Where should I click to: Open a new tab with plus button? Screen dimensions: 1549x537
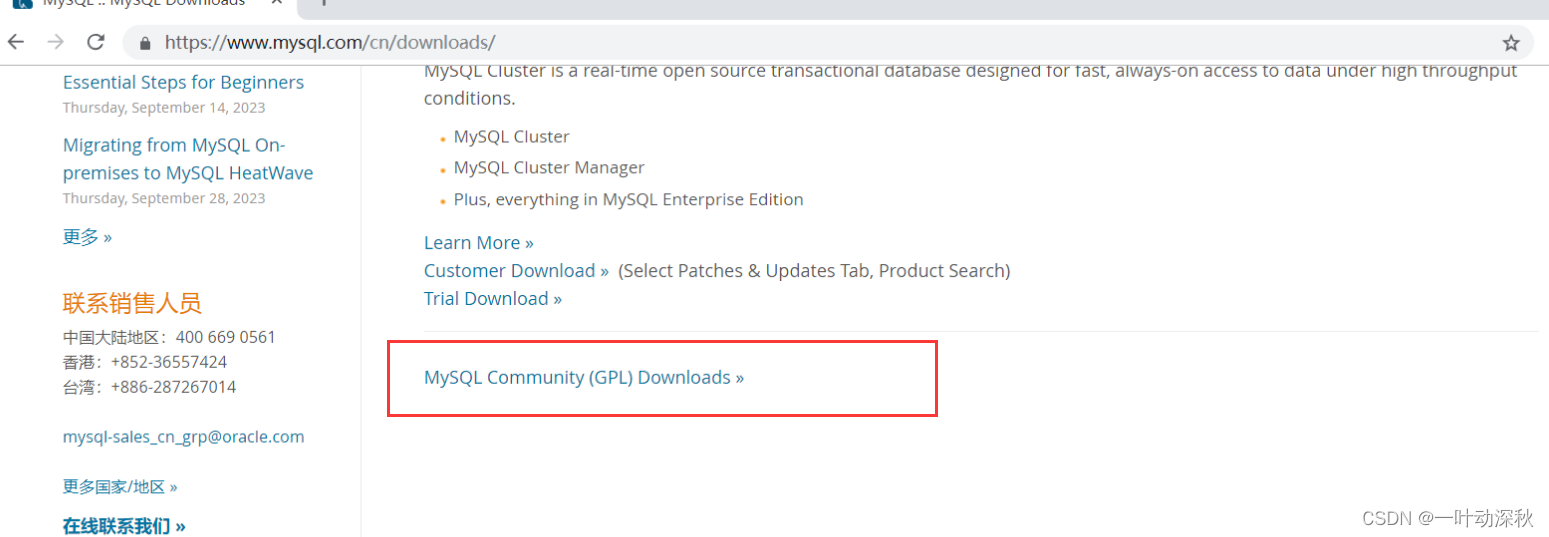coord(323,3)
